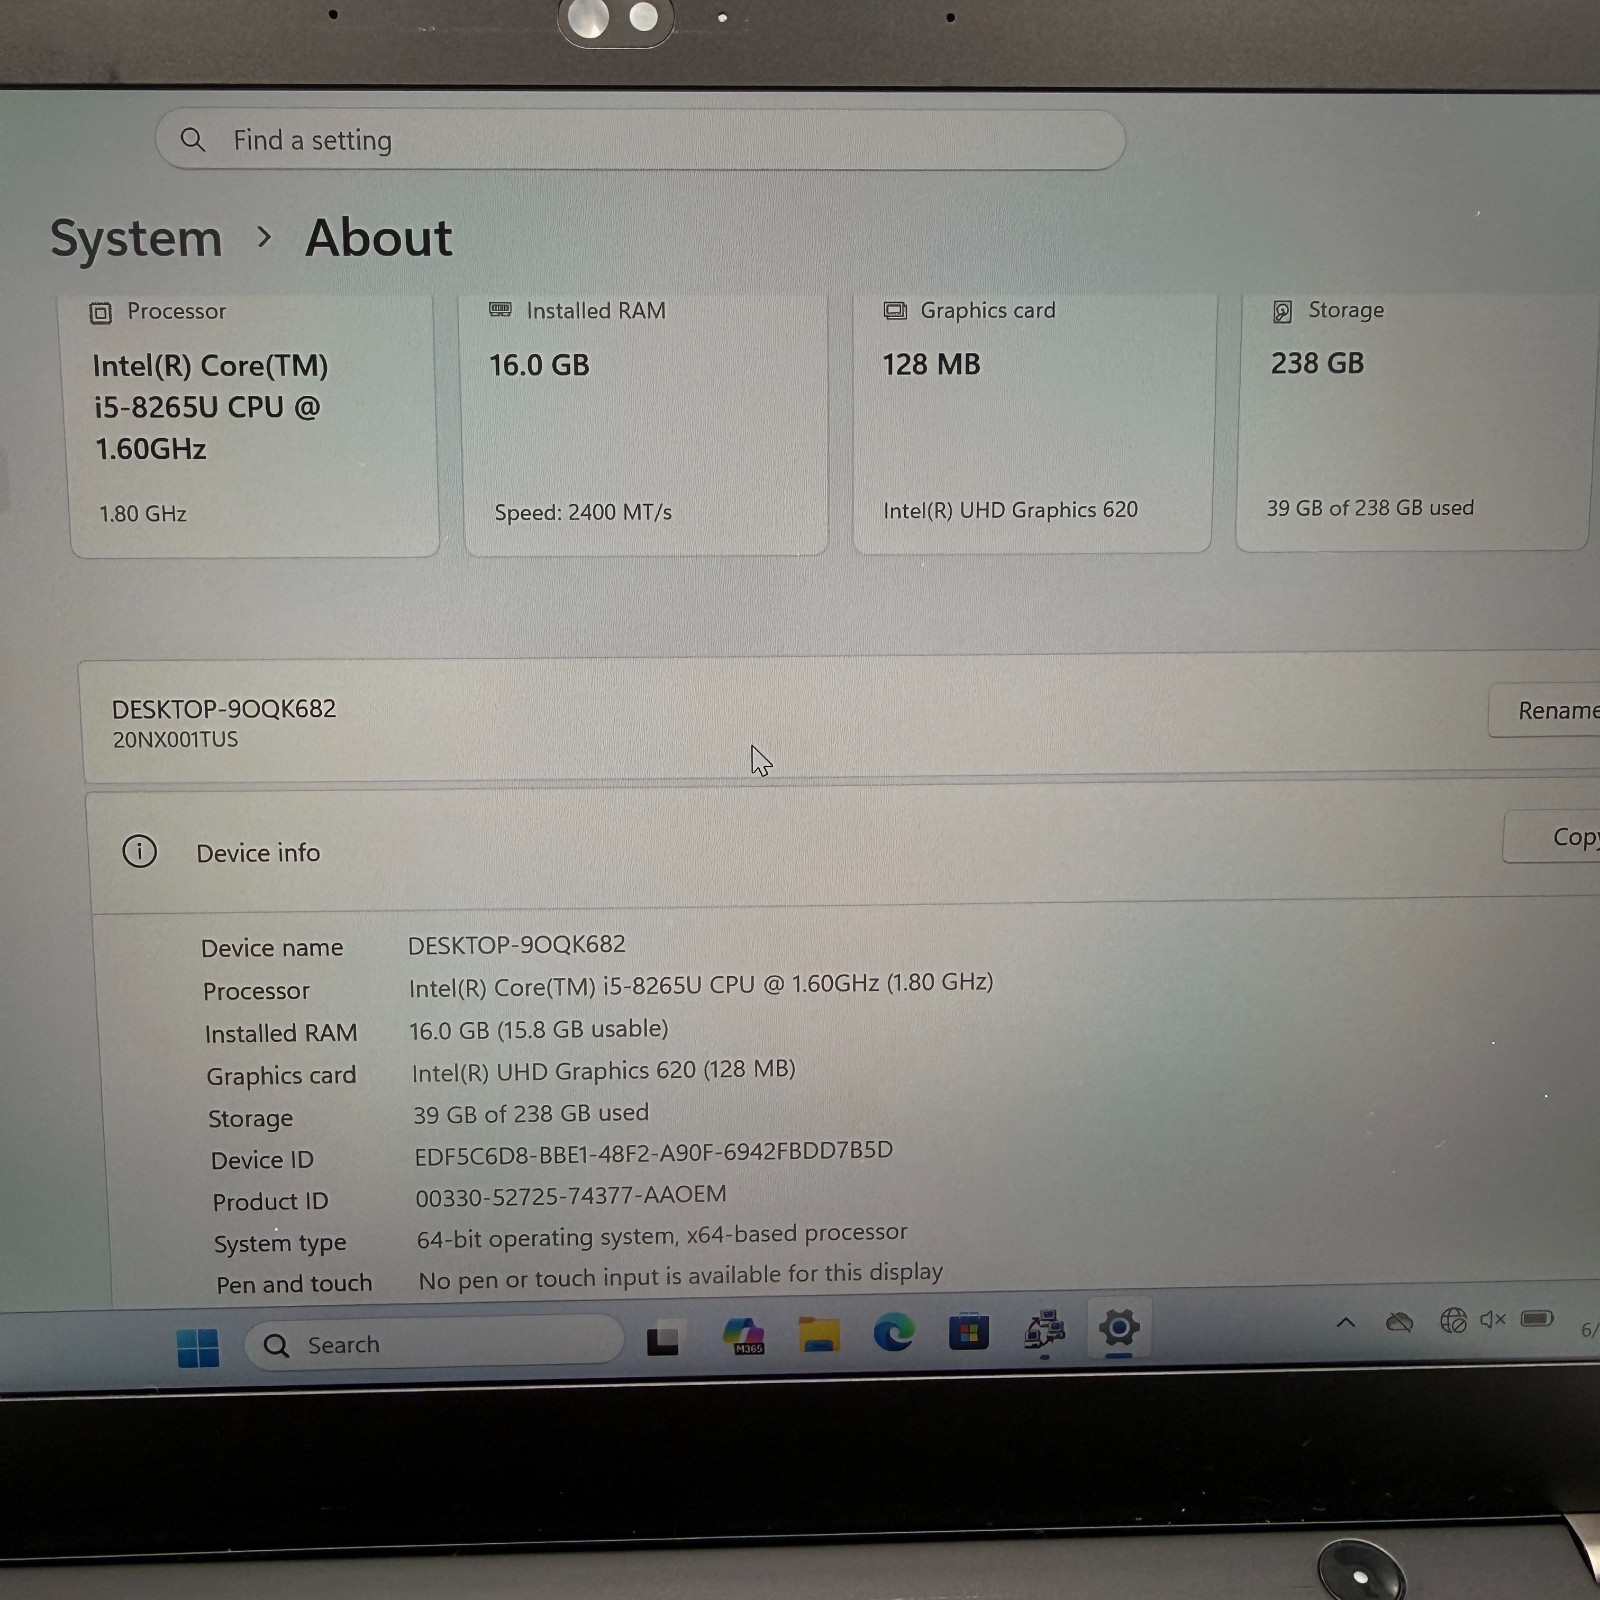Click the OneDrive cloud tray icon
This screenshot has width=1600, height=1600.
(1399, 1323)
